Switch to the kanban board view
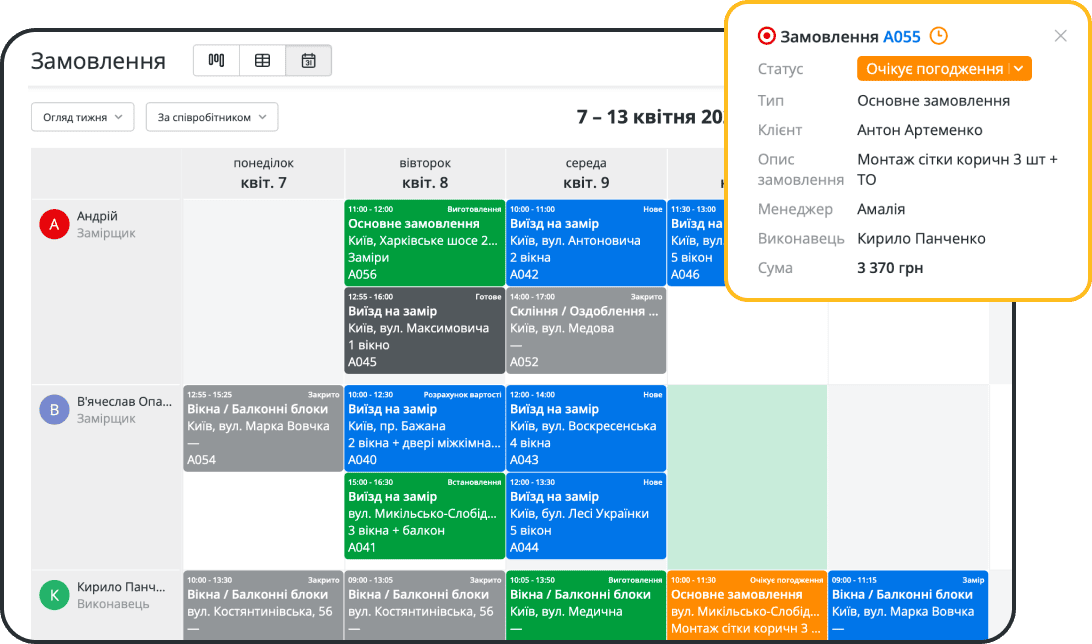The height and width of the screenshot is (644, 1092). (216, 61)
